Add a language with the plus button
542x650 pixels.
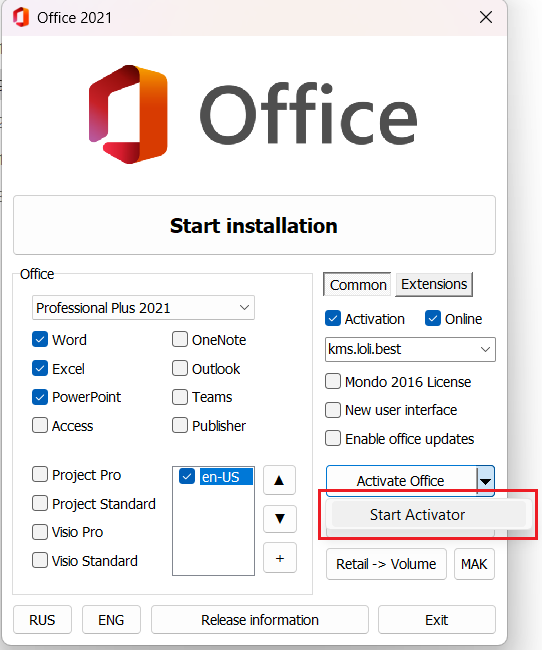coord(280,558)
